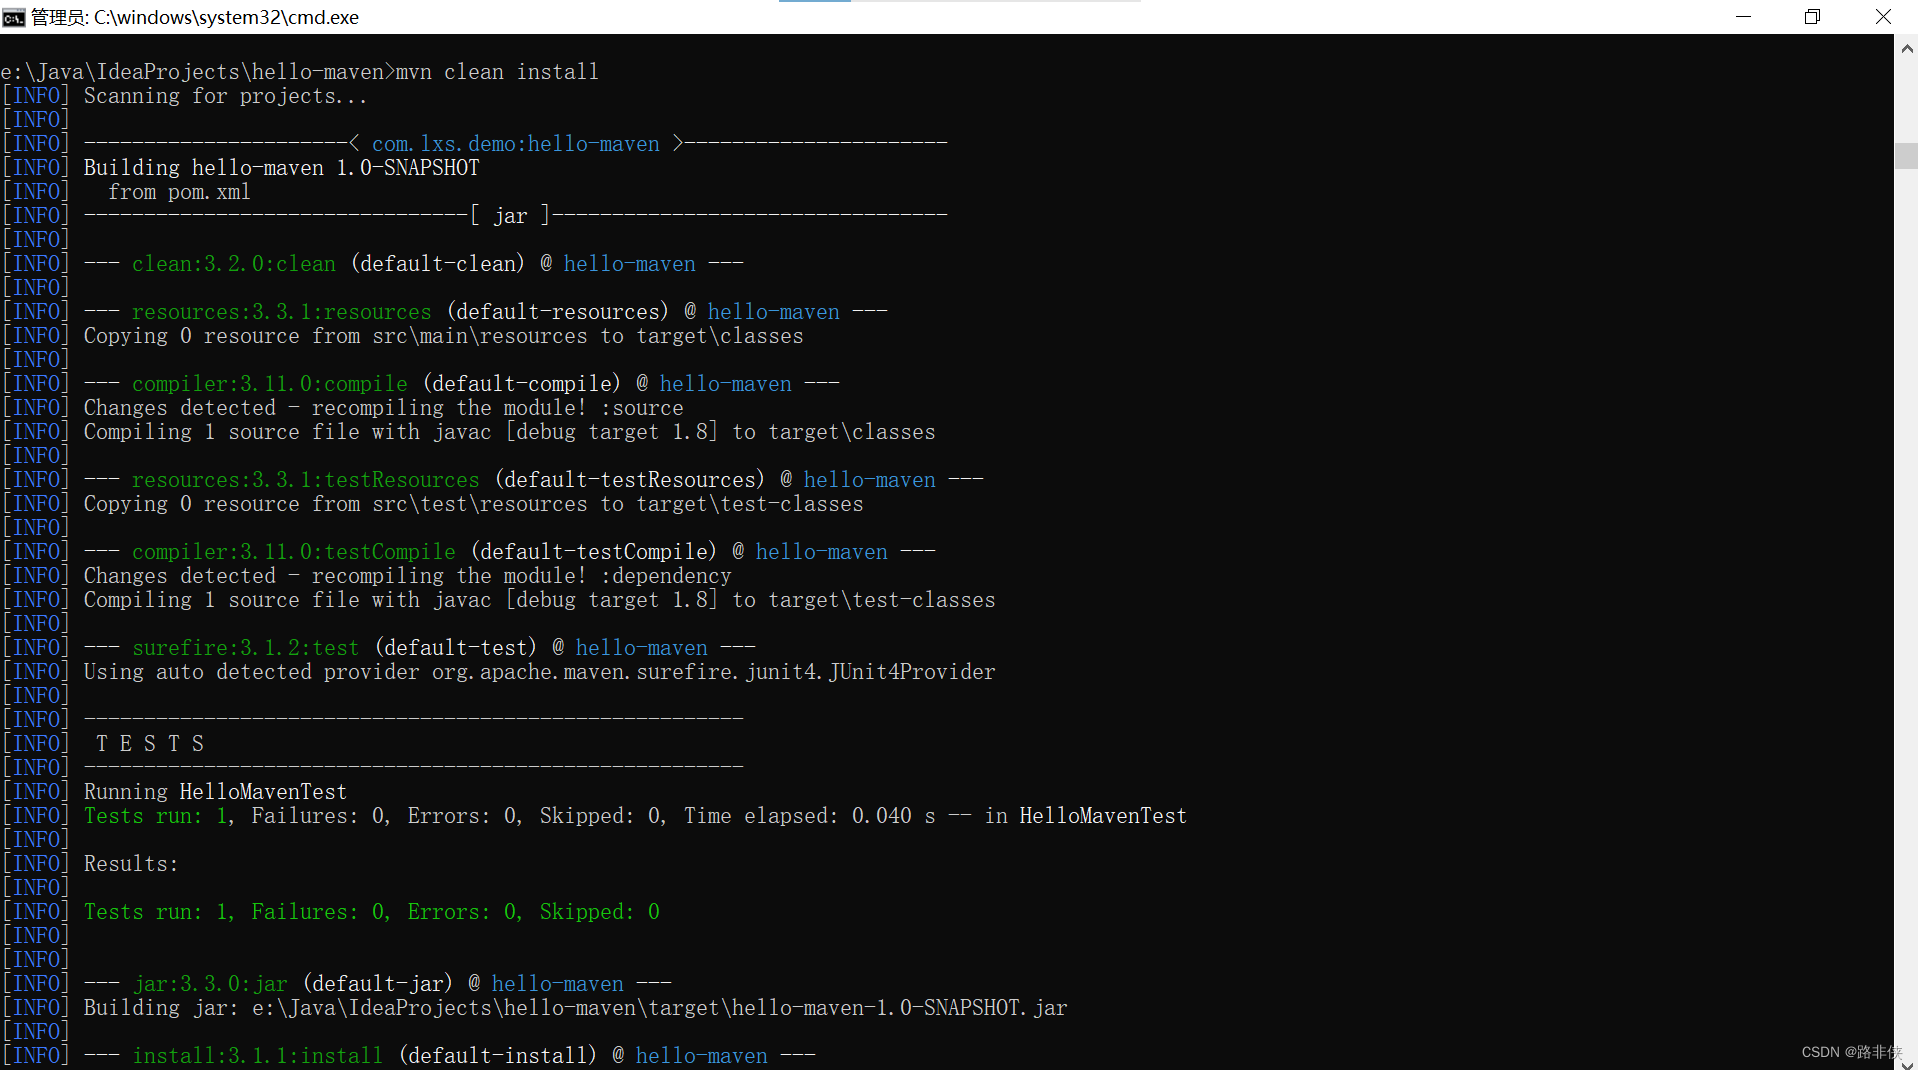
Task: Click the '[ jar ]' packaging separator line
Action: [515, 216]
